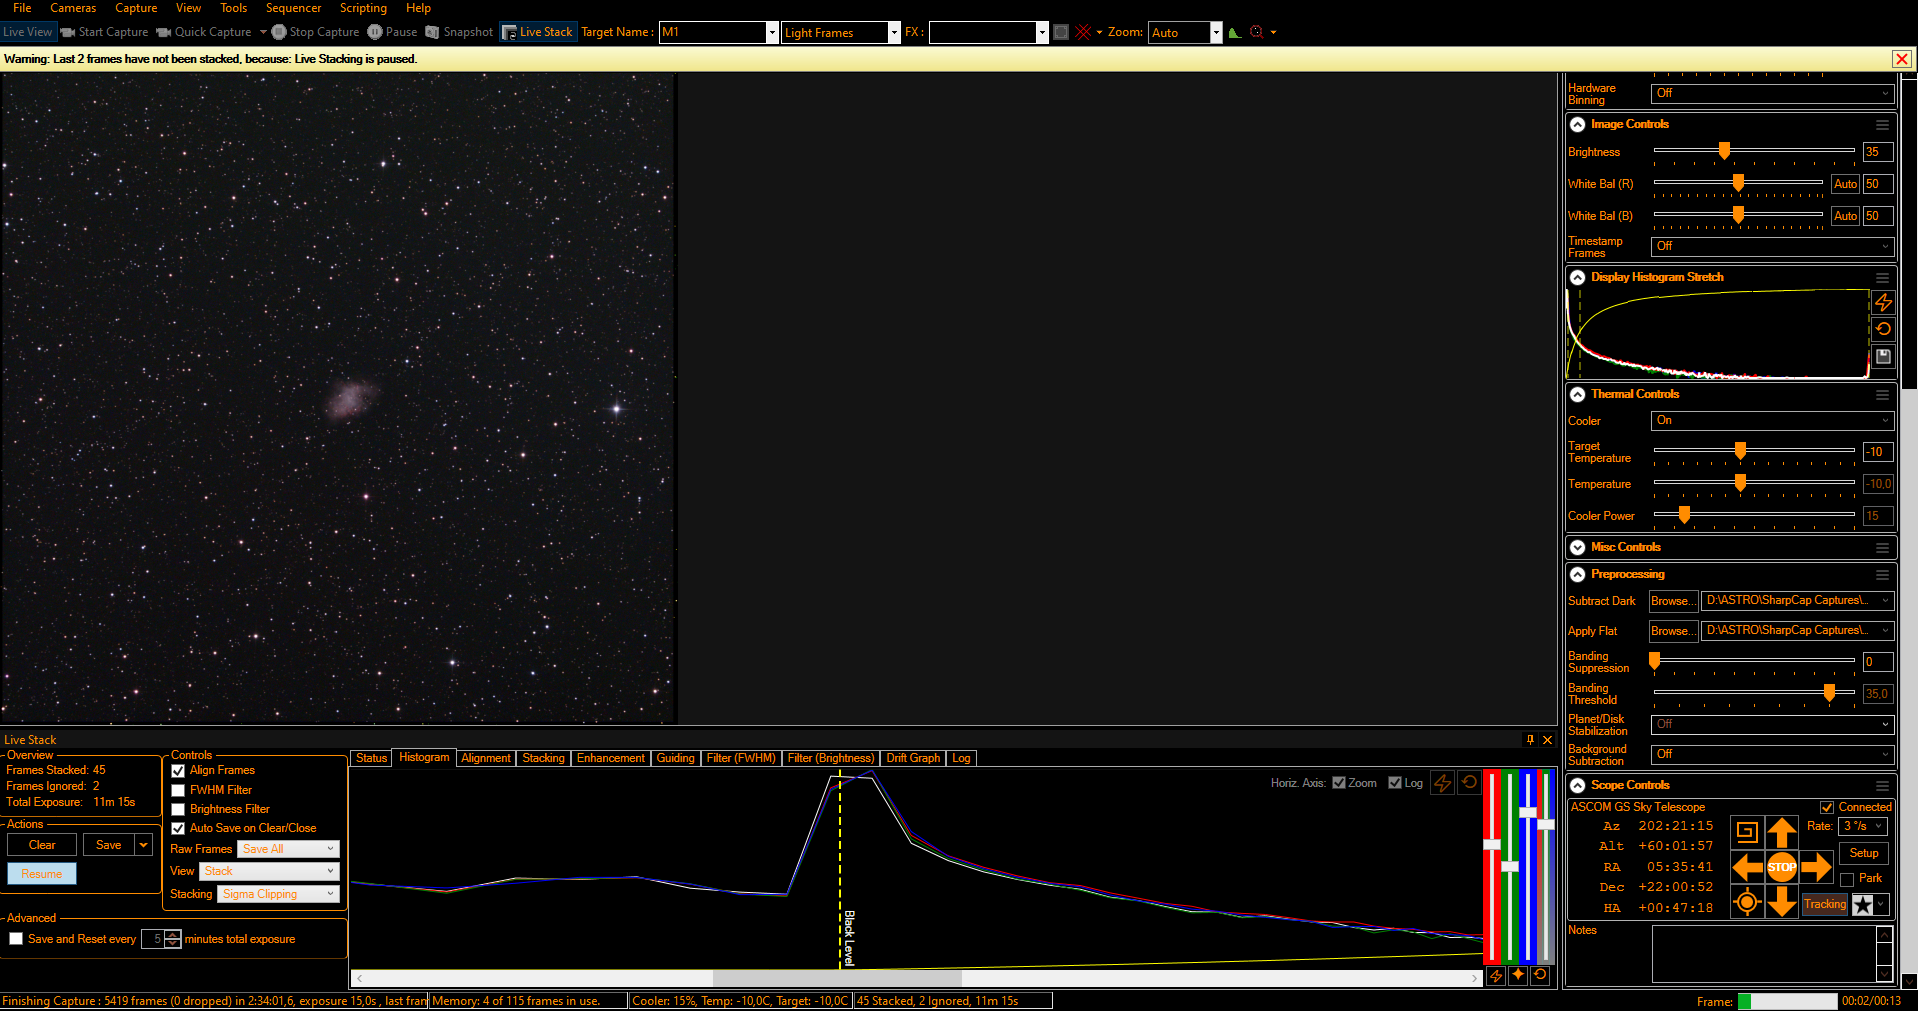The image size is (1918, 1011).
Task: Take a Snapshot from the toolbar
Action: (459, 32)
